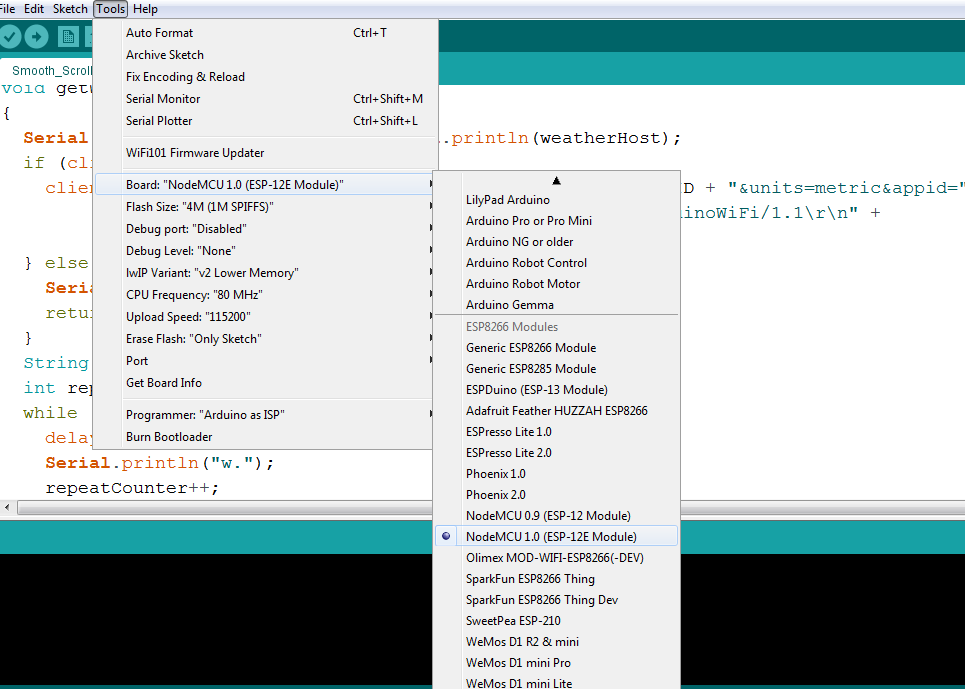The height and width of the screenshot is (689, 965).
Task: Select Phoenix 1.0 board
Action: point(556,474)
